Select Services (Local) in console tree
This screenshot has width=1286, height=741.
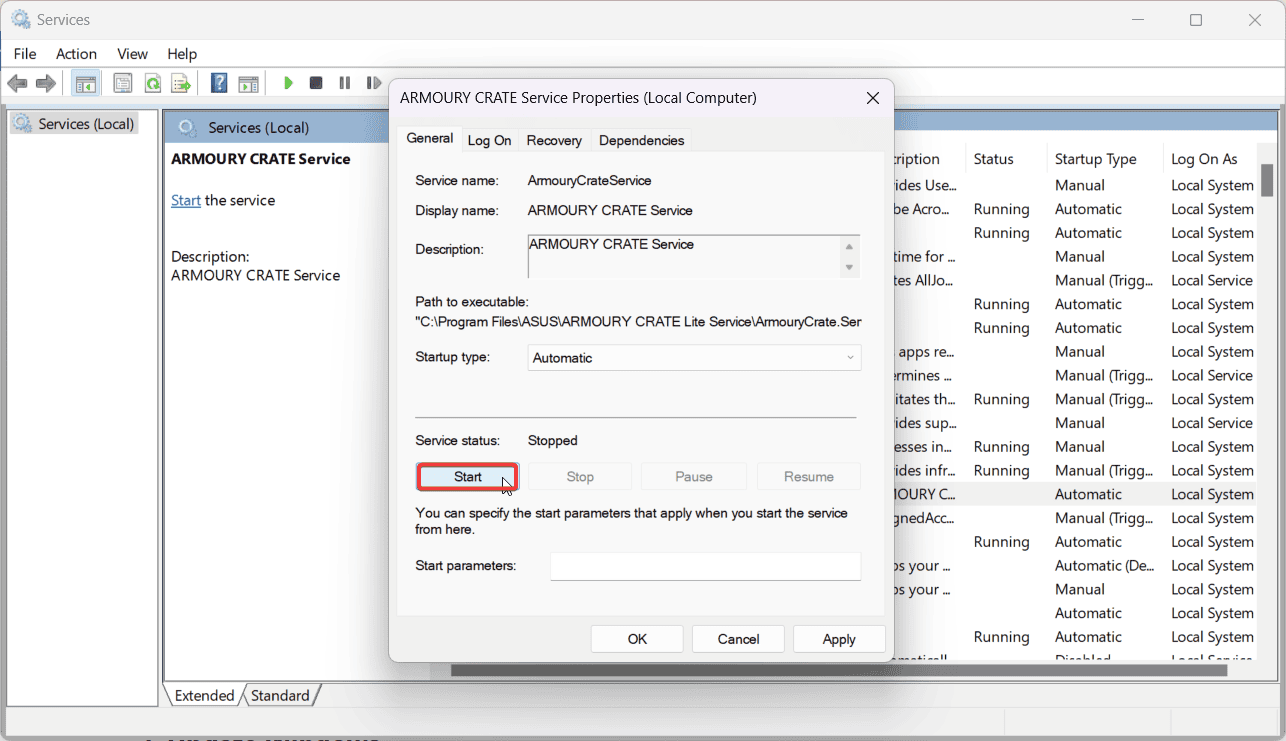(x=74, y=124)
